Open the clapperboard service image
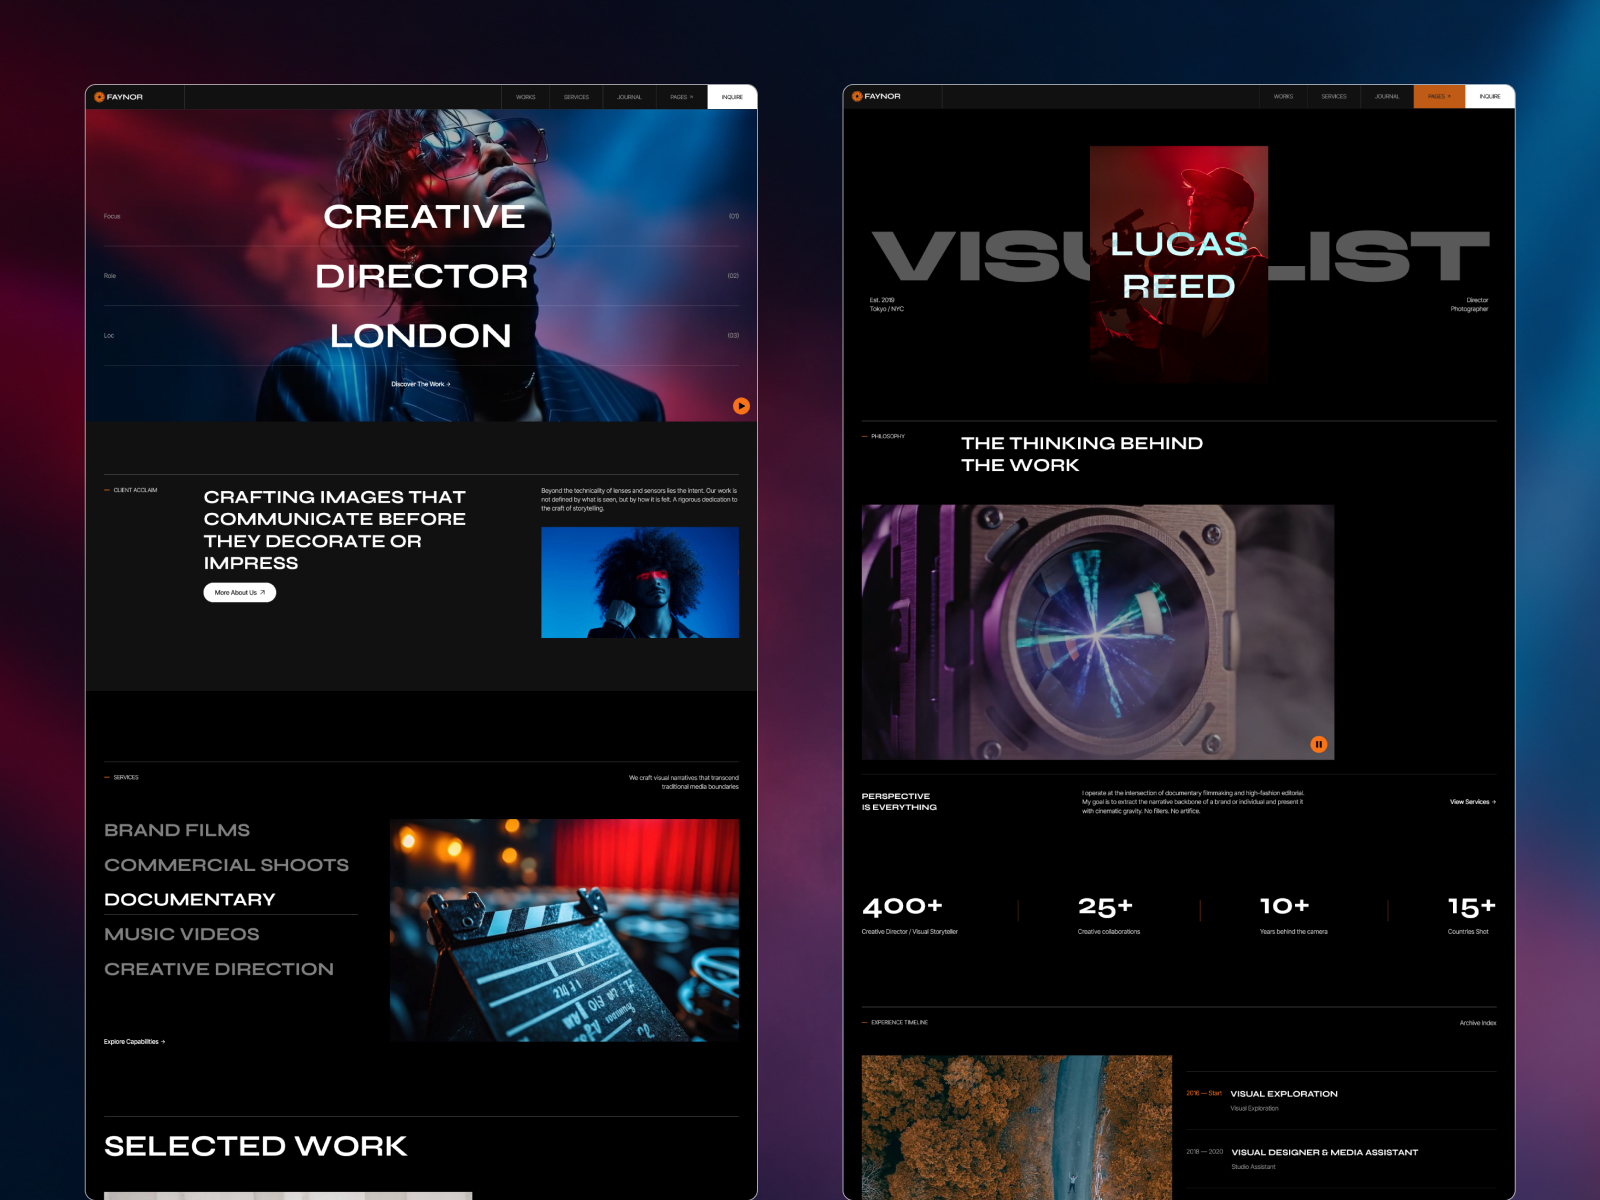 click(x=564, y=930)
